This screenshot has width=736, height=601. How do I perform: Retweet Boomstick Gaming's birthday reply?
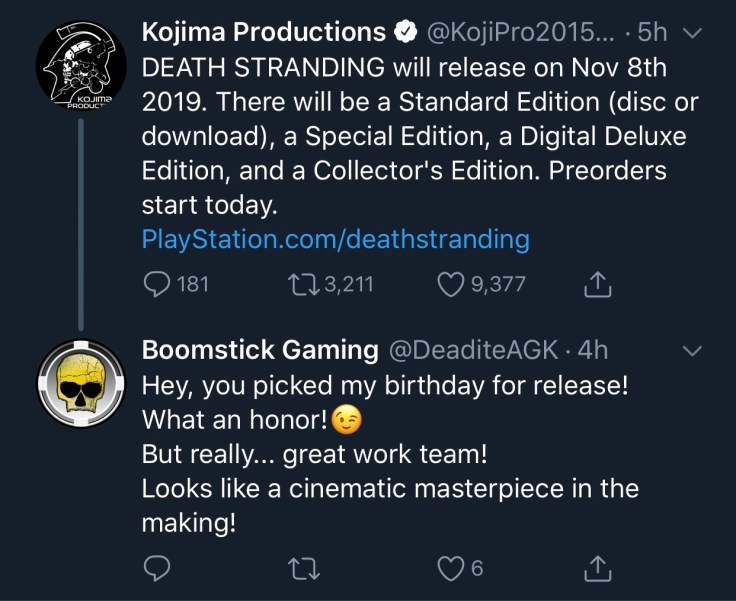300,568
